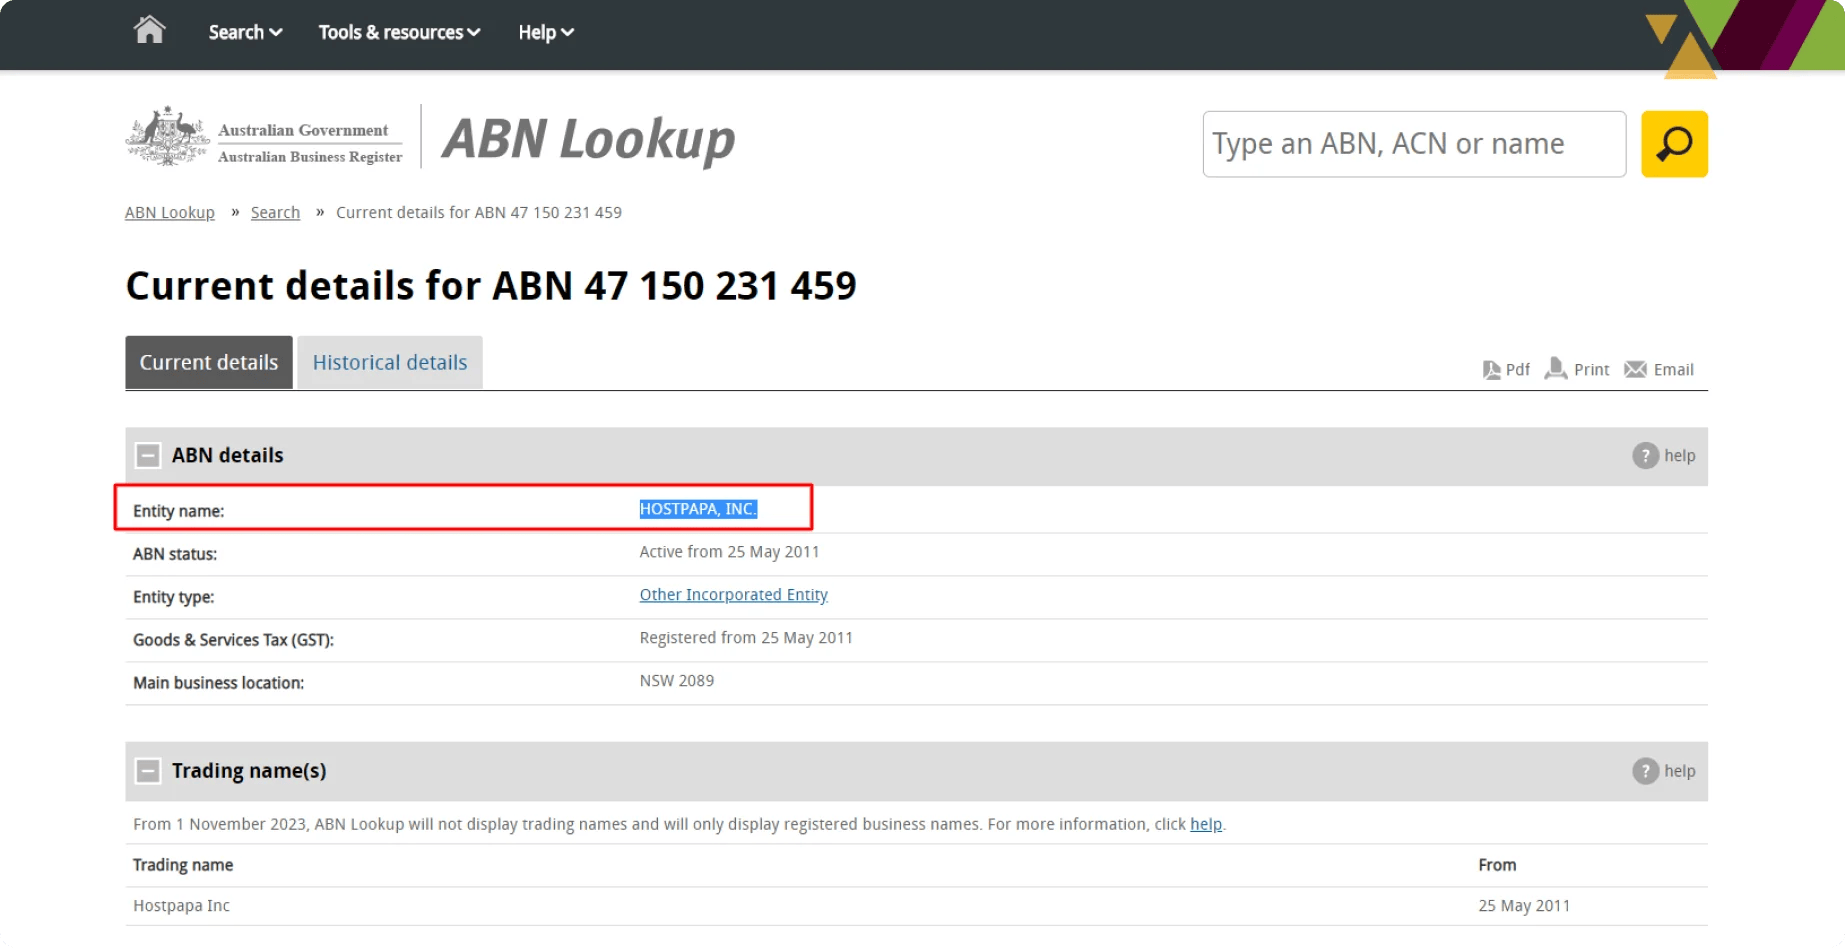
Task: Click the Current details page heading
Action: coord(491,286)
